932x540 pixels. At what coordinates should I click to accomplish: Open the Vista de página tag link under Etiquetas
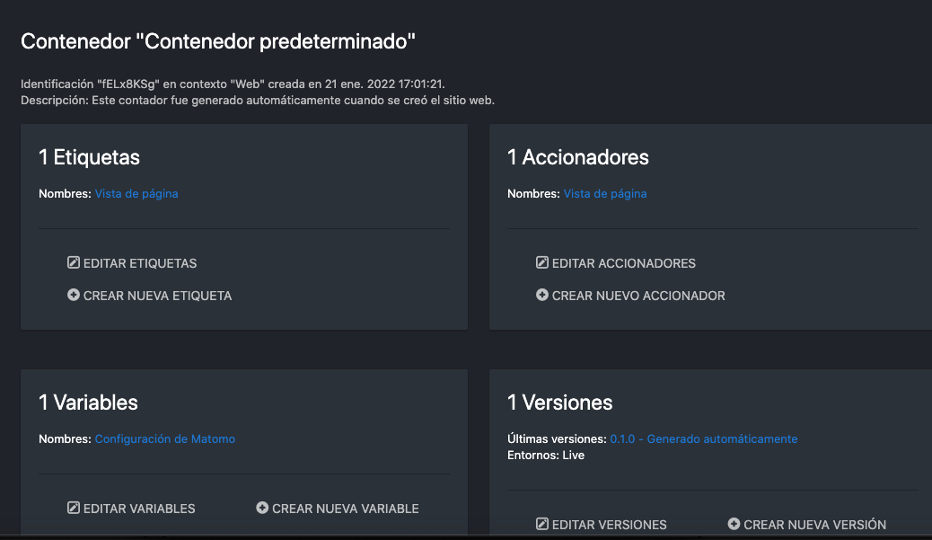point(137,193)
